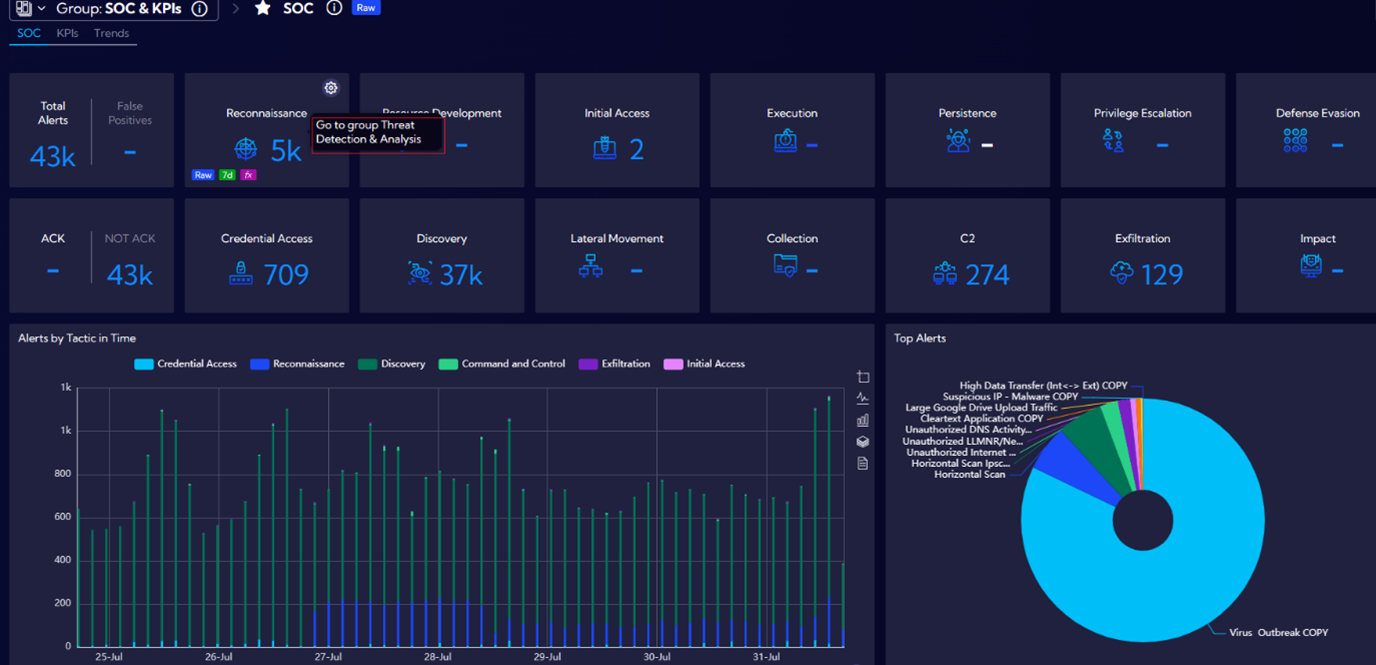This screenshot has height=665, width=1376.
Task: Click the stack layers icon on chart toolbar
Action: [863, 442]
